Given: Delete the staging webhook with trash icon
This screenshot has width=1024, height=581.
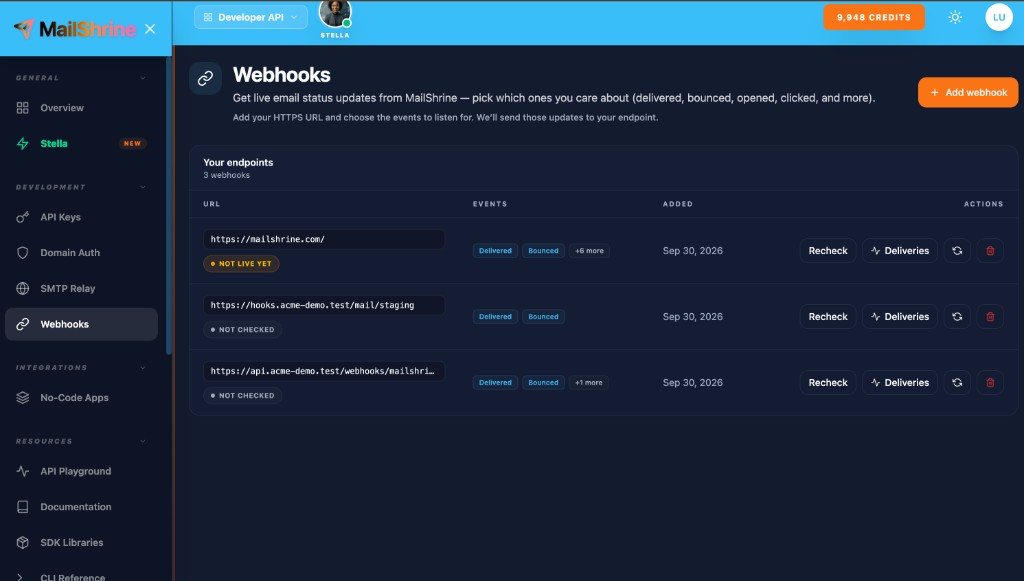Looking at the screenshot, I should click(990, 317).
